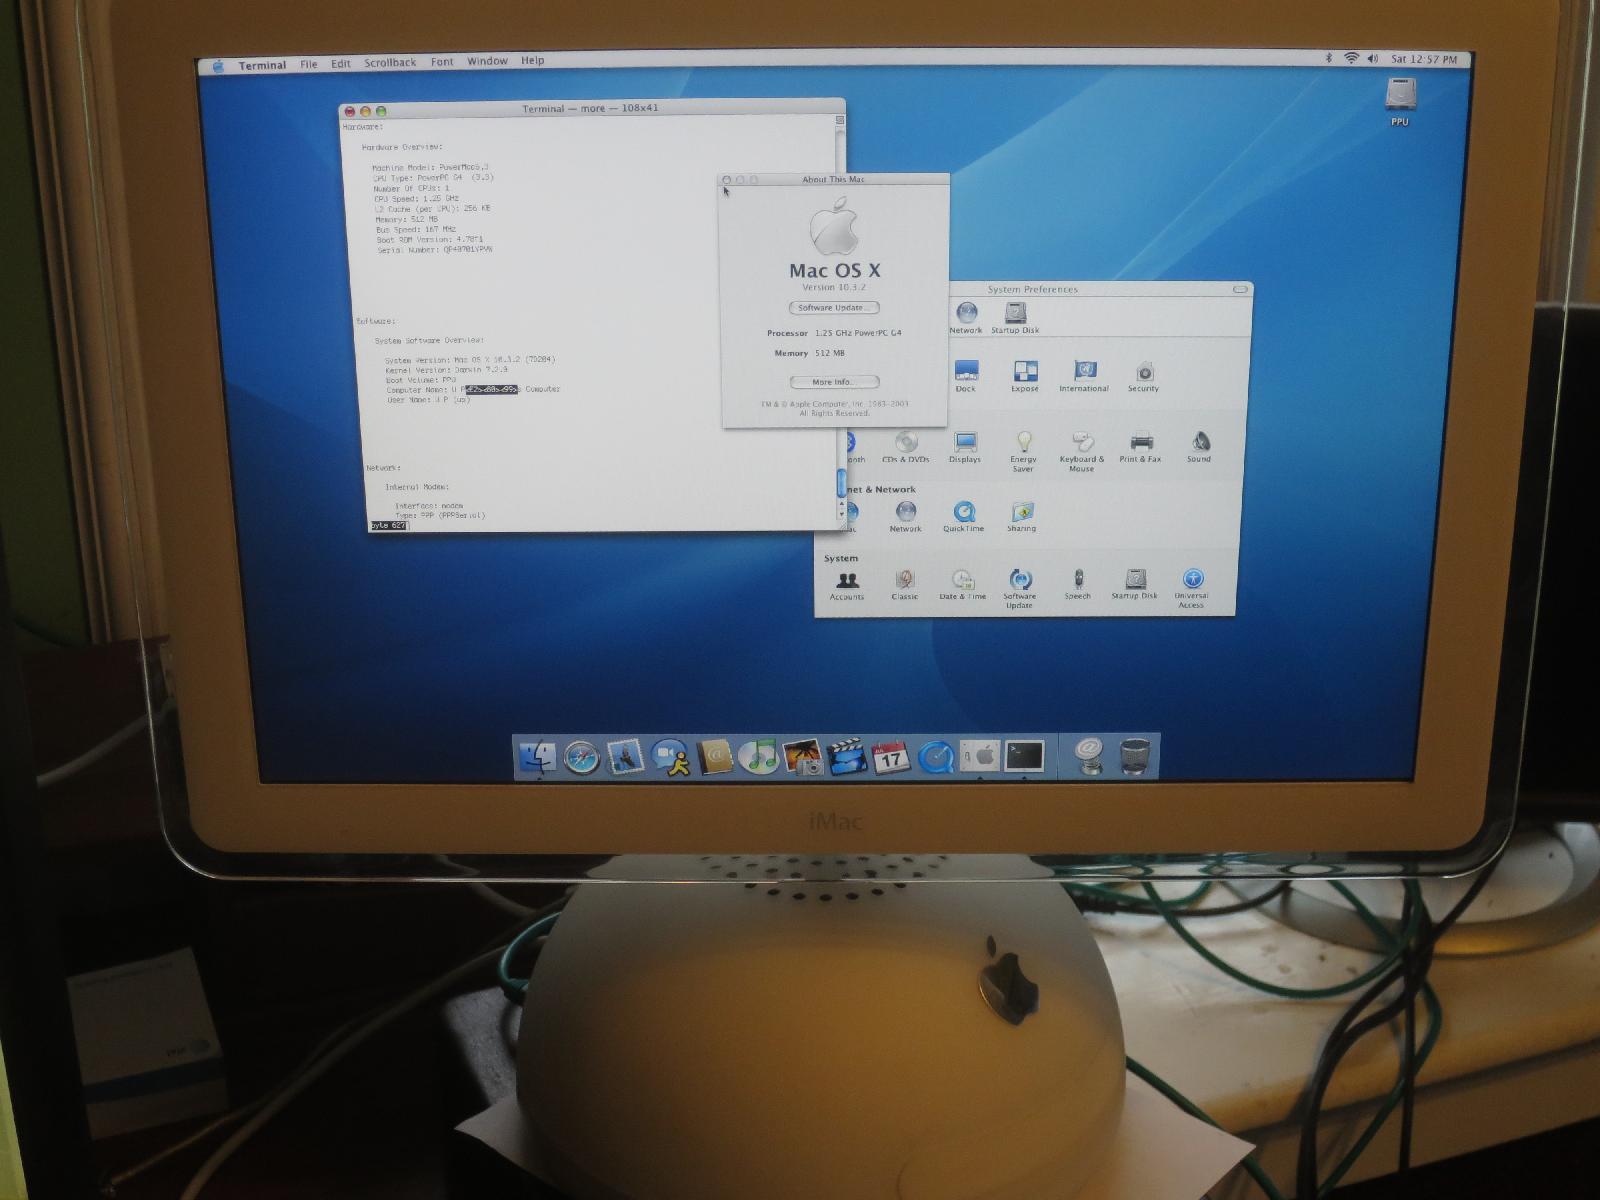Click the volume icon in menu bar

pos(1373,59)
